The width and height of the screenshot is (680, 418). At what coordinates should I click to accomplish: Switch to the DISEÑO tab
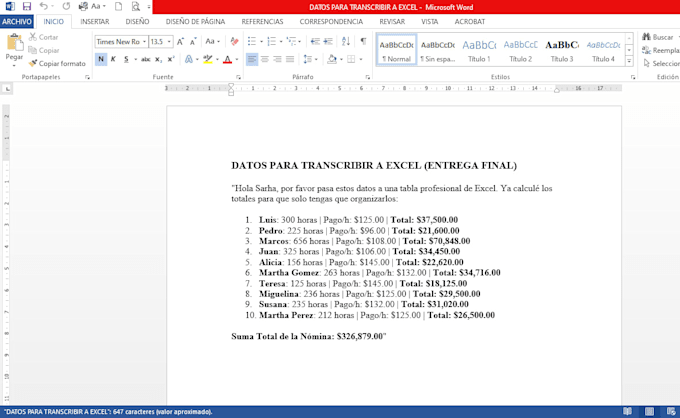tap(137, 22)
